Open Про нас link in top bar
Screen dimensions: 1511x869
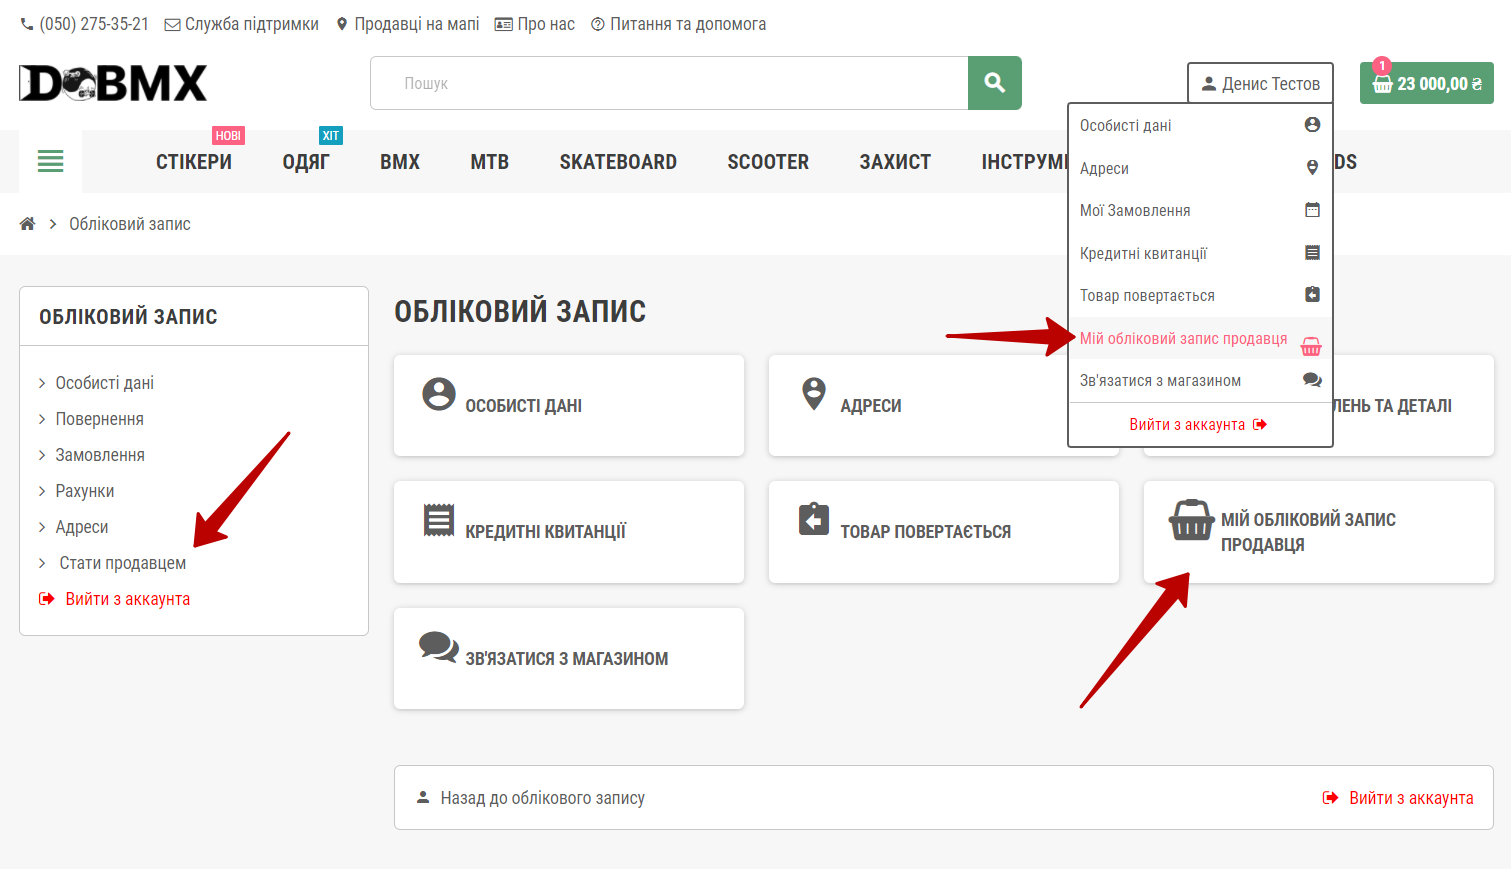tap(535, 24)
